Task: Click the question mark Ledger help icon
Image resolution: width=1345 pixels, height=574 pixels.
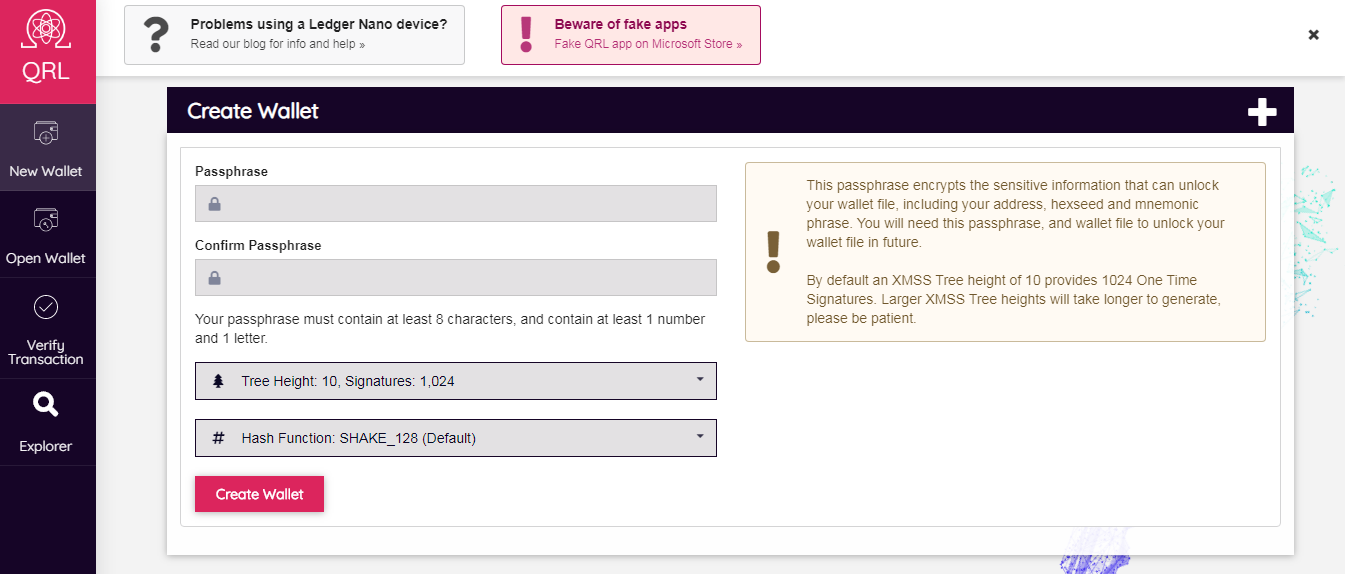Action: pyautogui.click(x=157, y=35)
